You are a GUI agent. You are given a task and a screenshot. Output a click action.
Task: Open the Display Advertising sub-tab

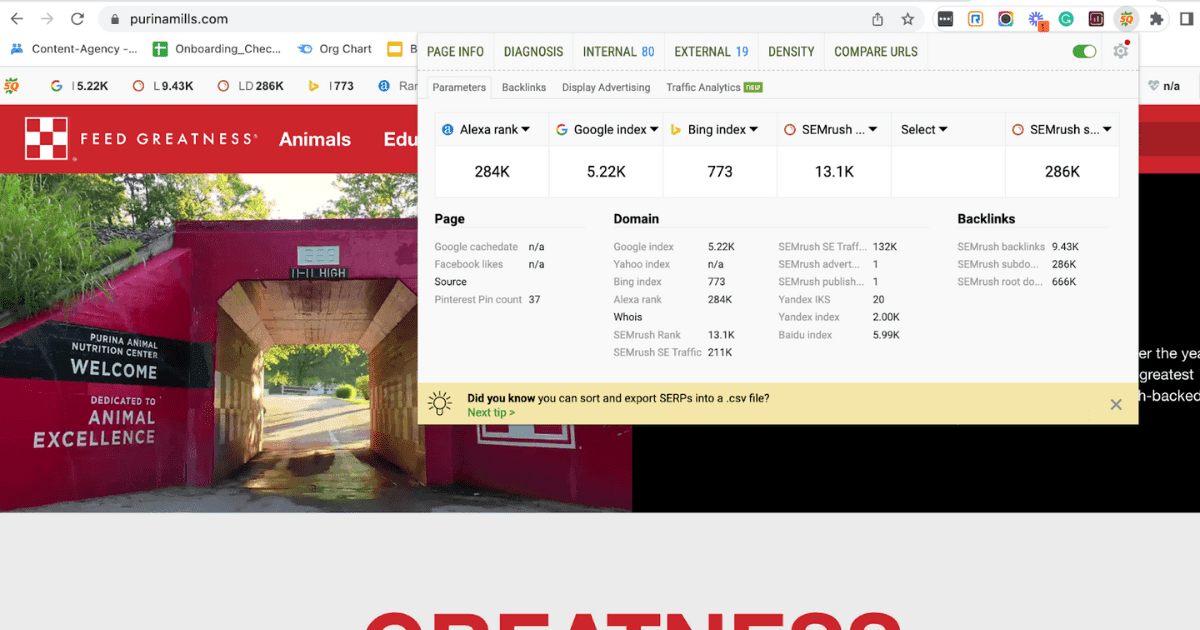tap(606, 87)
